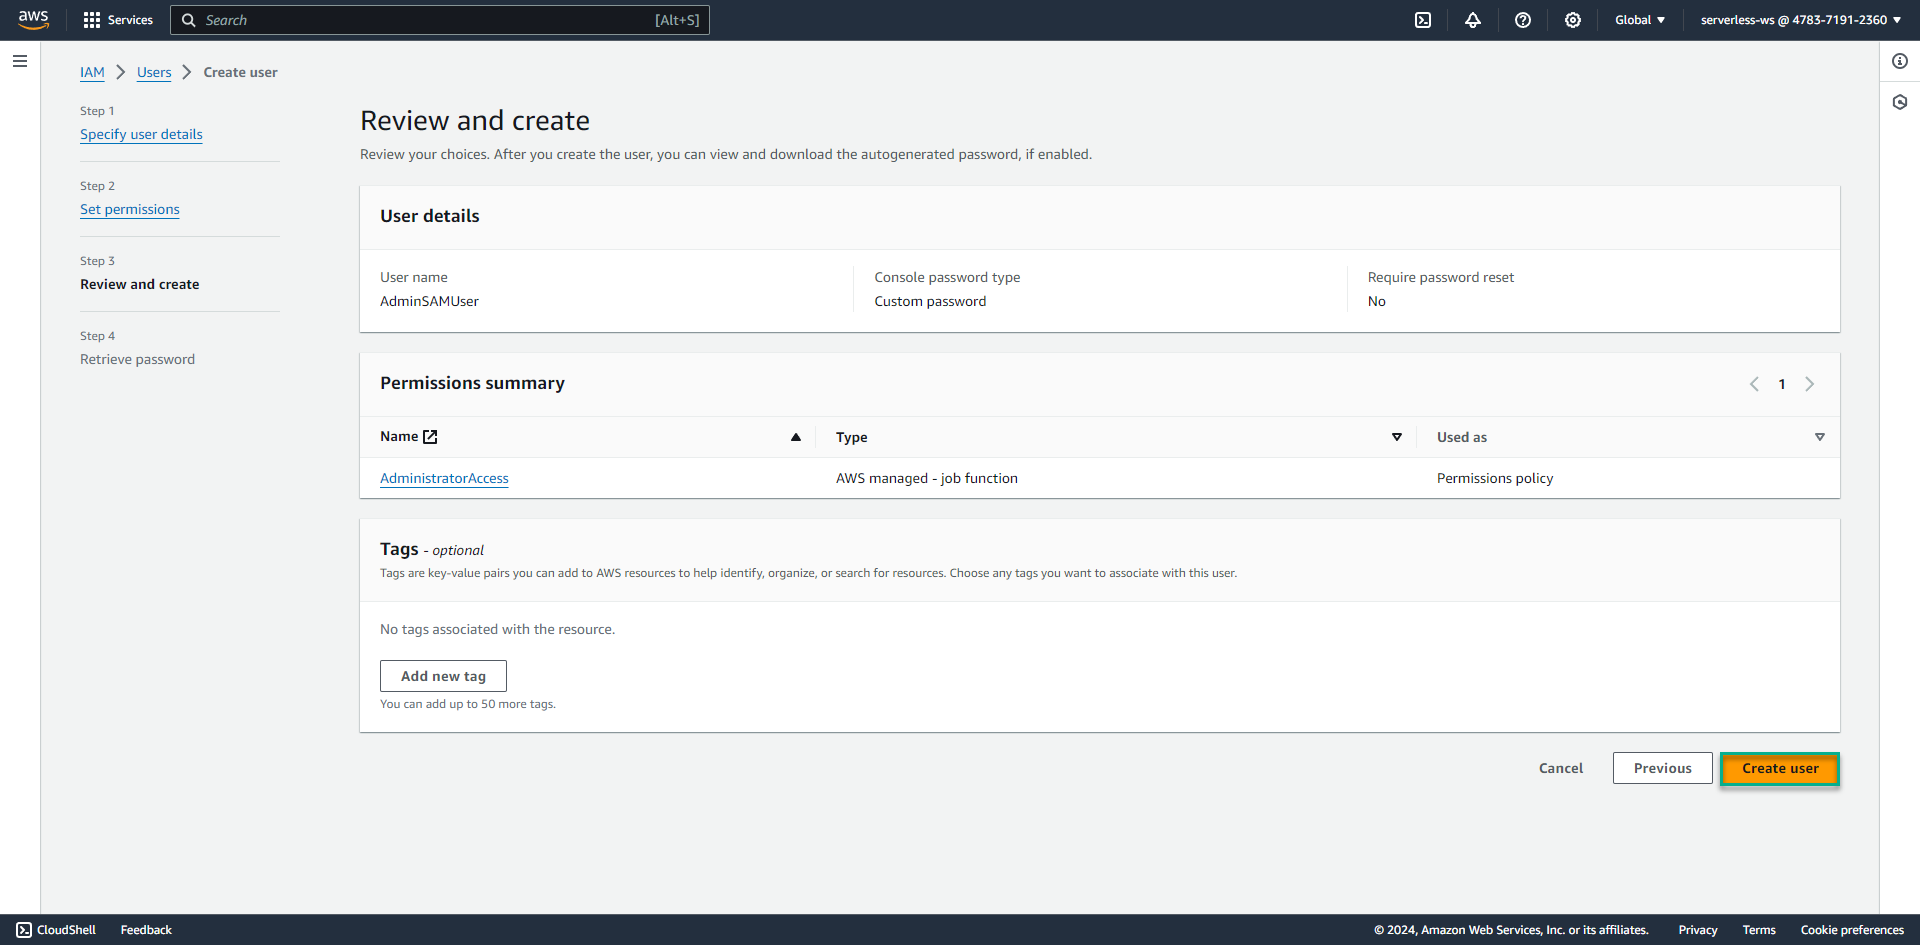Click the AWS logo home icon
Viewport: 1920px width, 945px height.
33,20
